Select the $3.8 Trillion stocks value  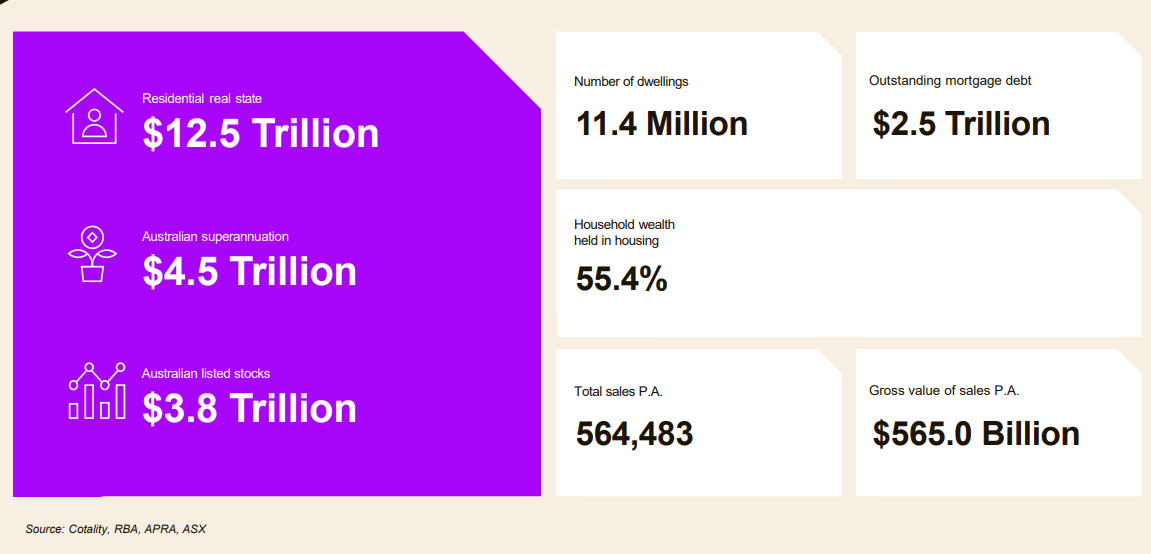(249, 408)
